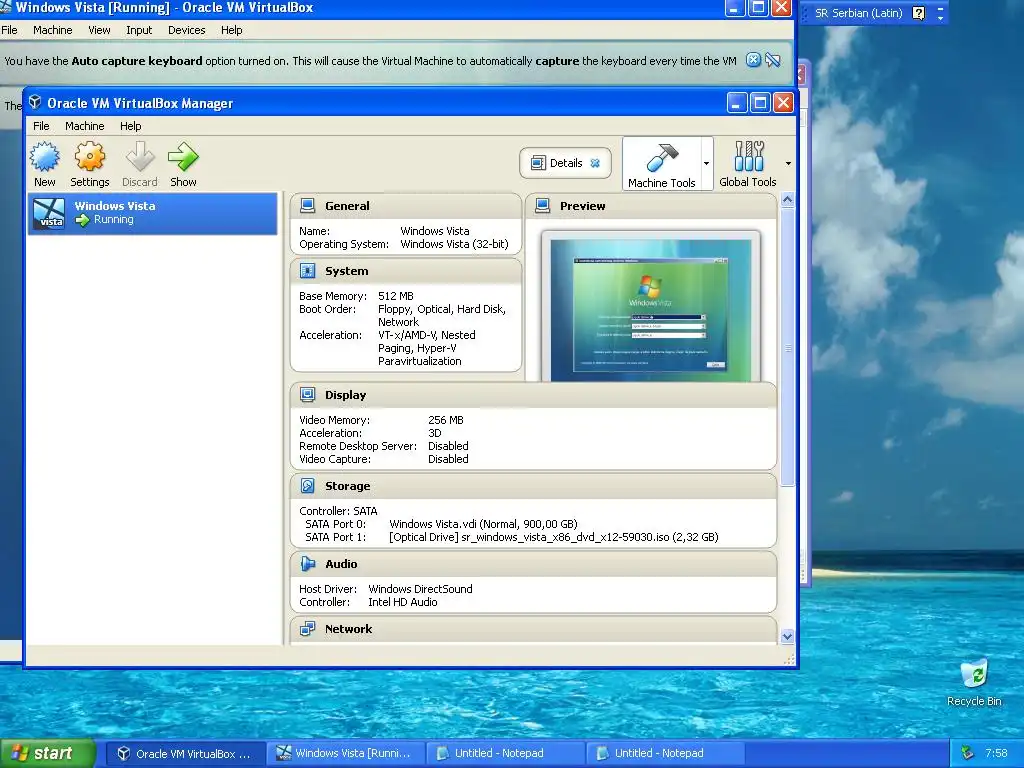The width and height of the screenshot is (1024, 768).
Task: Switch to Oracle VM VirtualBox taskbar button
Action: pyautogui.click(x=185, y=753)
